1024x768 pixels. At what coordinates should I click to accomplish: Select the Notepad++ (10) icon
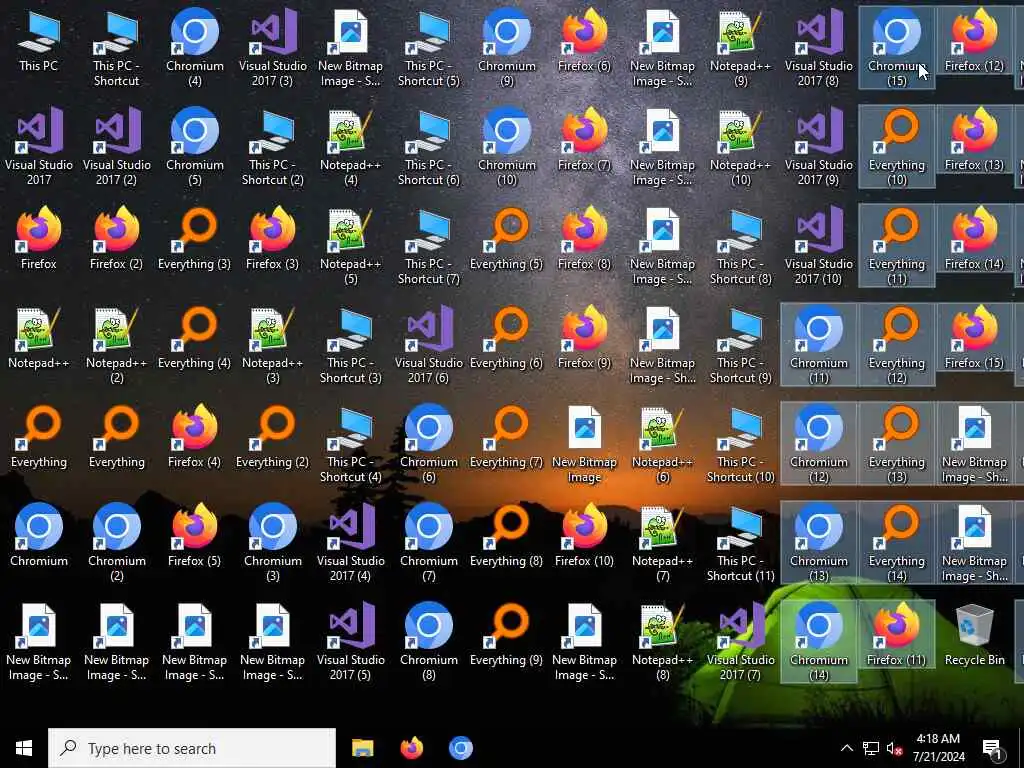click(x=741, y=148)
